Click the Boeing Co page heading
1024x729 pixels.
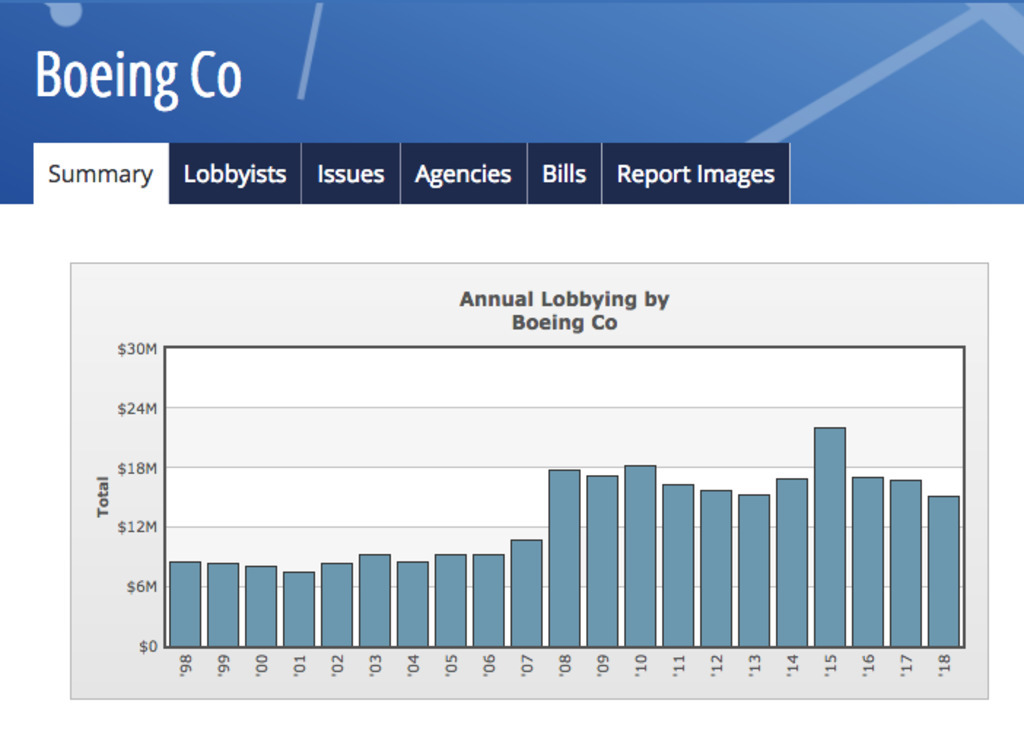(138, 77)
